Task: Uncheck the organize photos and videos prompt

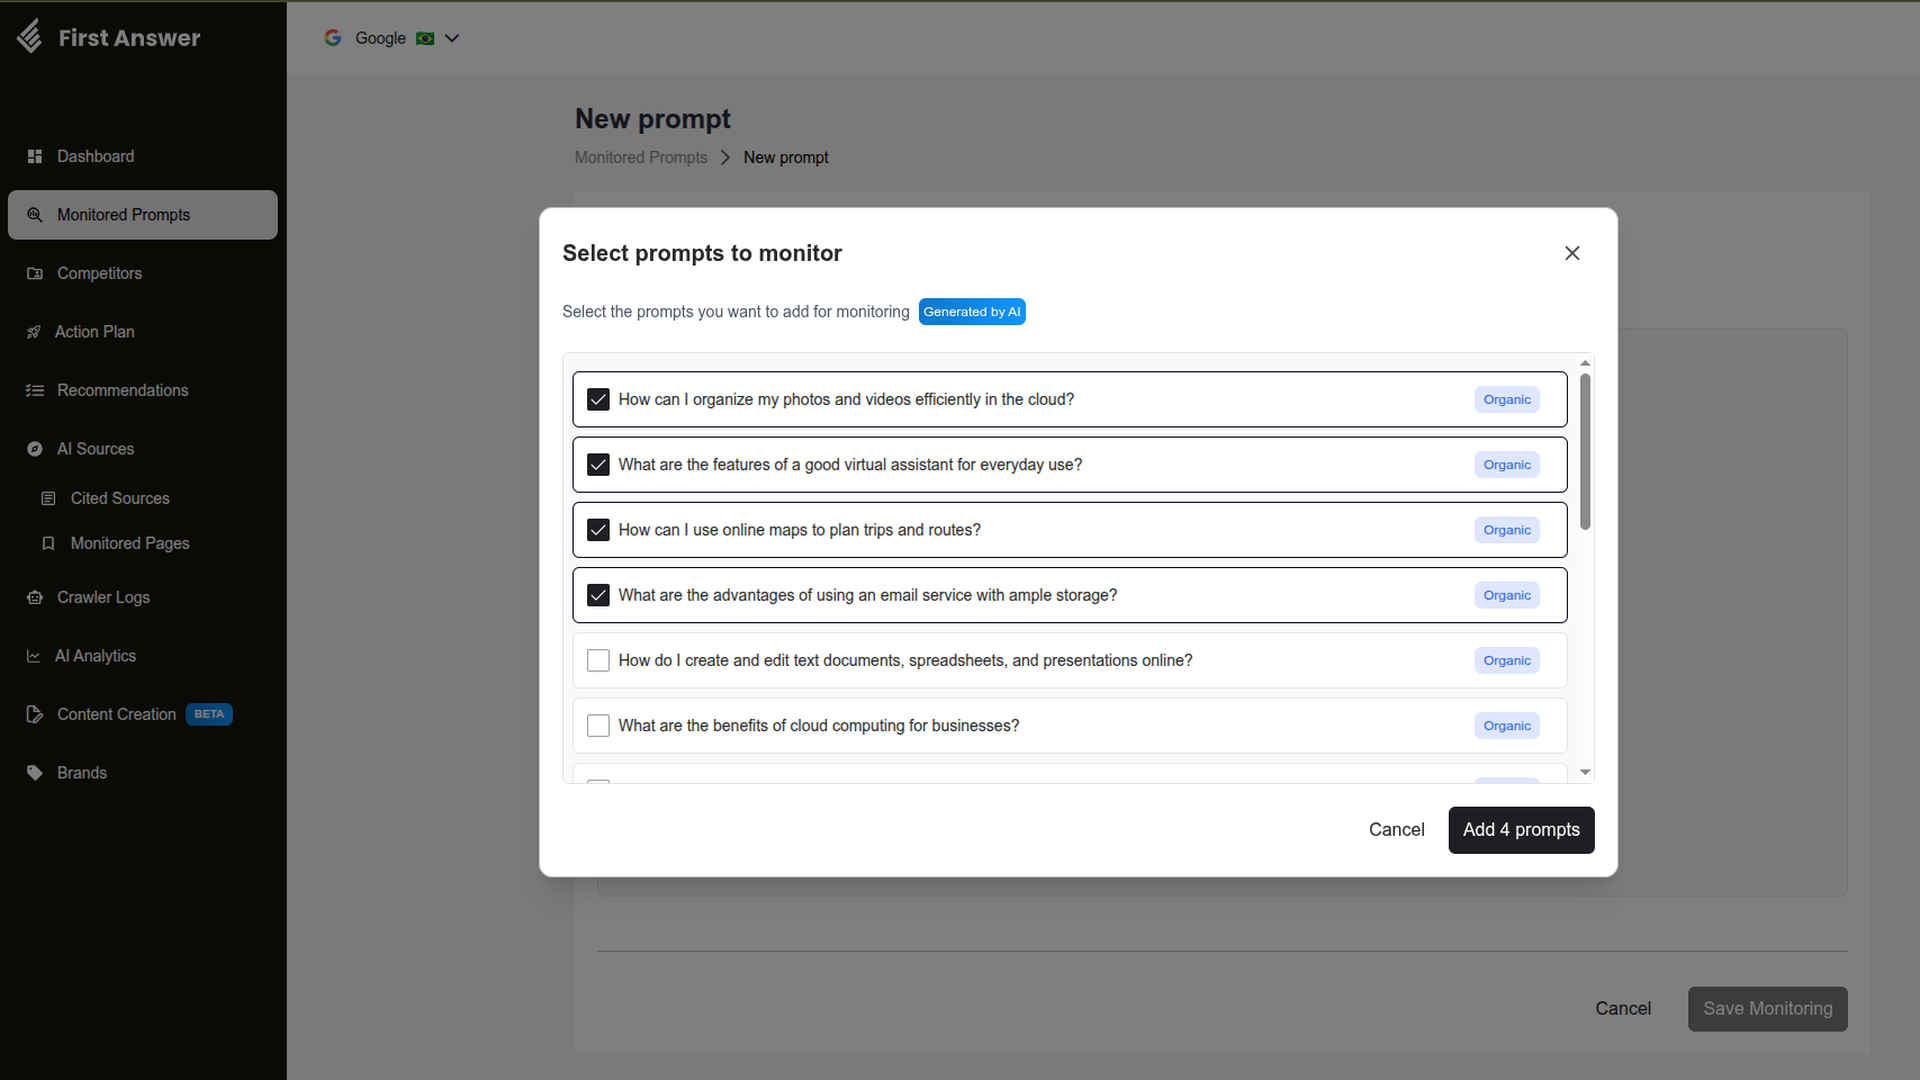Action: (x=598, y=400)
